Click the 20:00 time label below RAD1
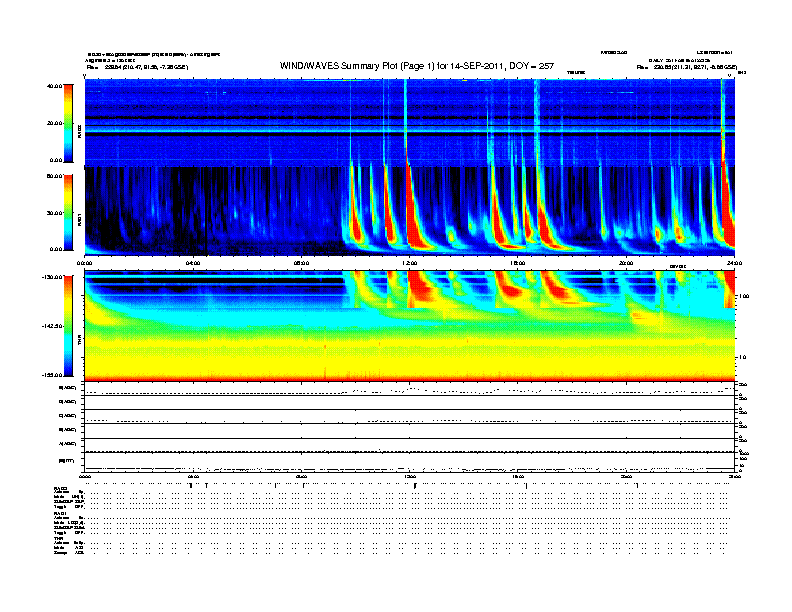 point(626,263)
